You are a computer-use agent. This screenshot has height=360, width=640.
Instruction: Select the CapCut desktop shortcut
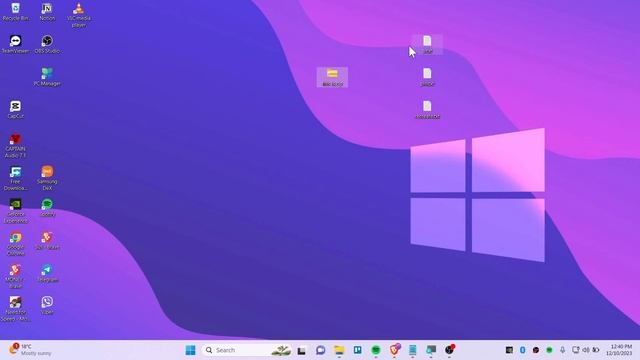pos(16,109)
